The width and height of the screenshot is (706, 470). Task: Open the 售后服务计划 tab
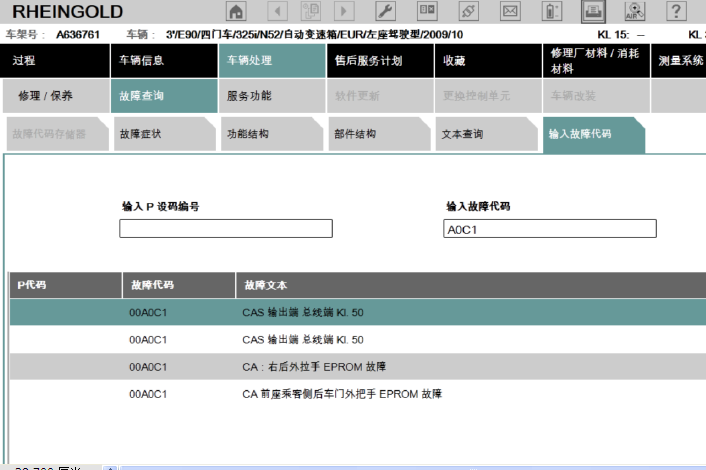pos(380,60)
